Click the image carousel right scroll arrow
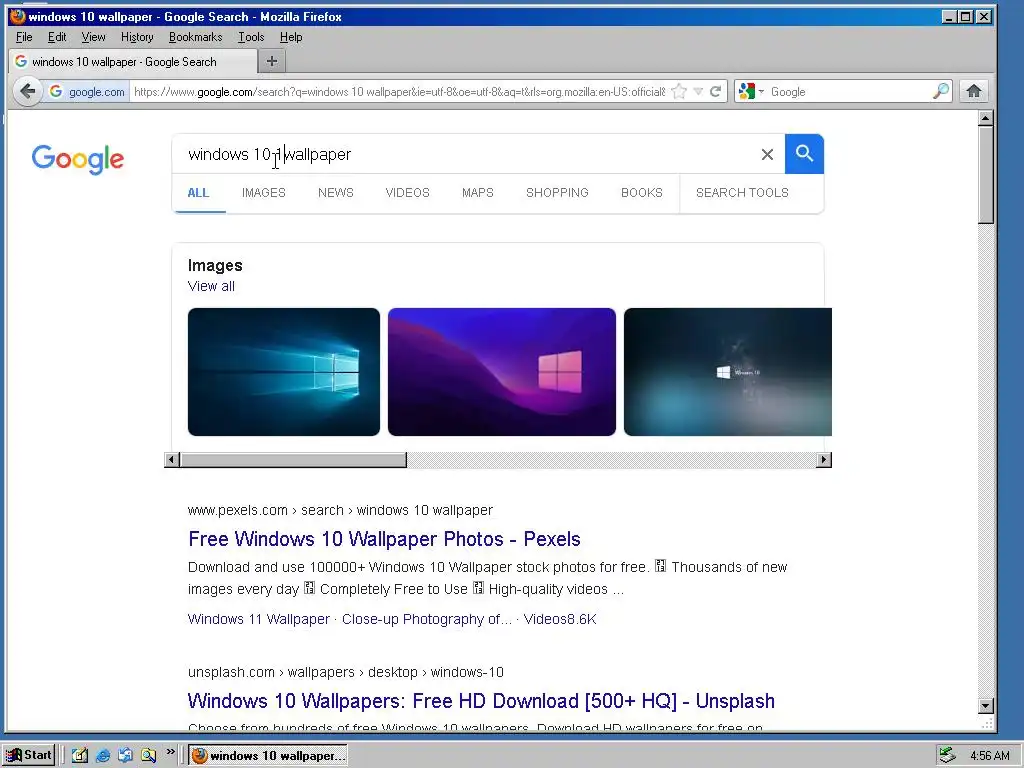 pos(824,460)
